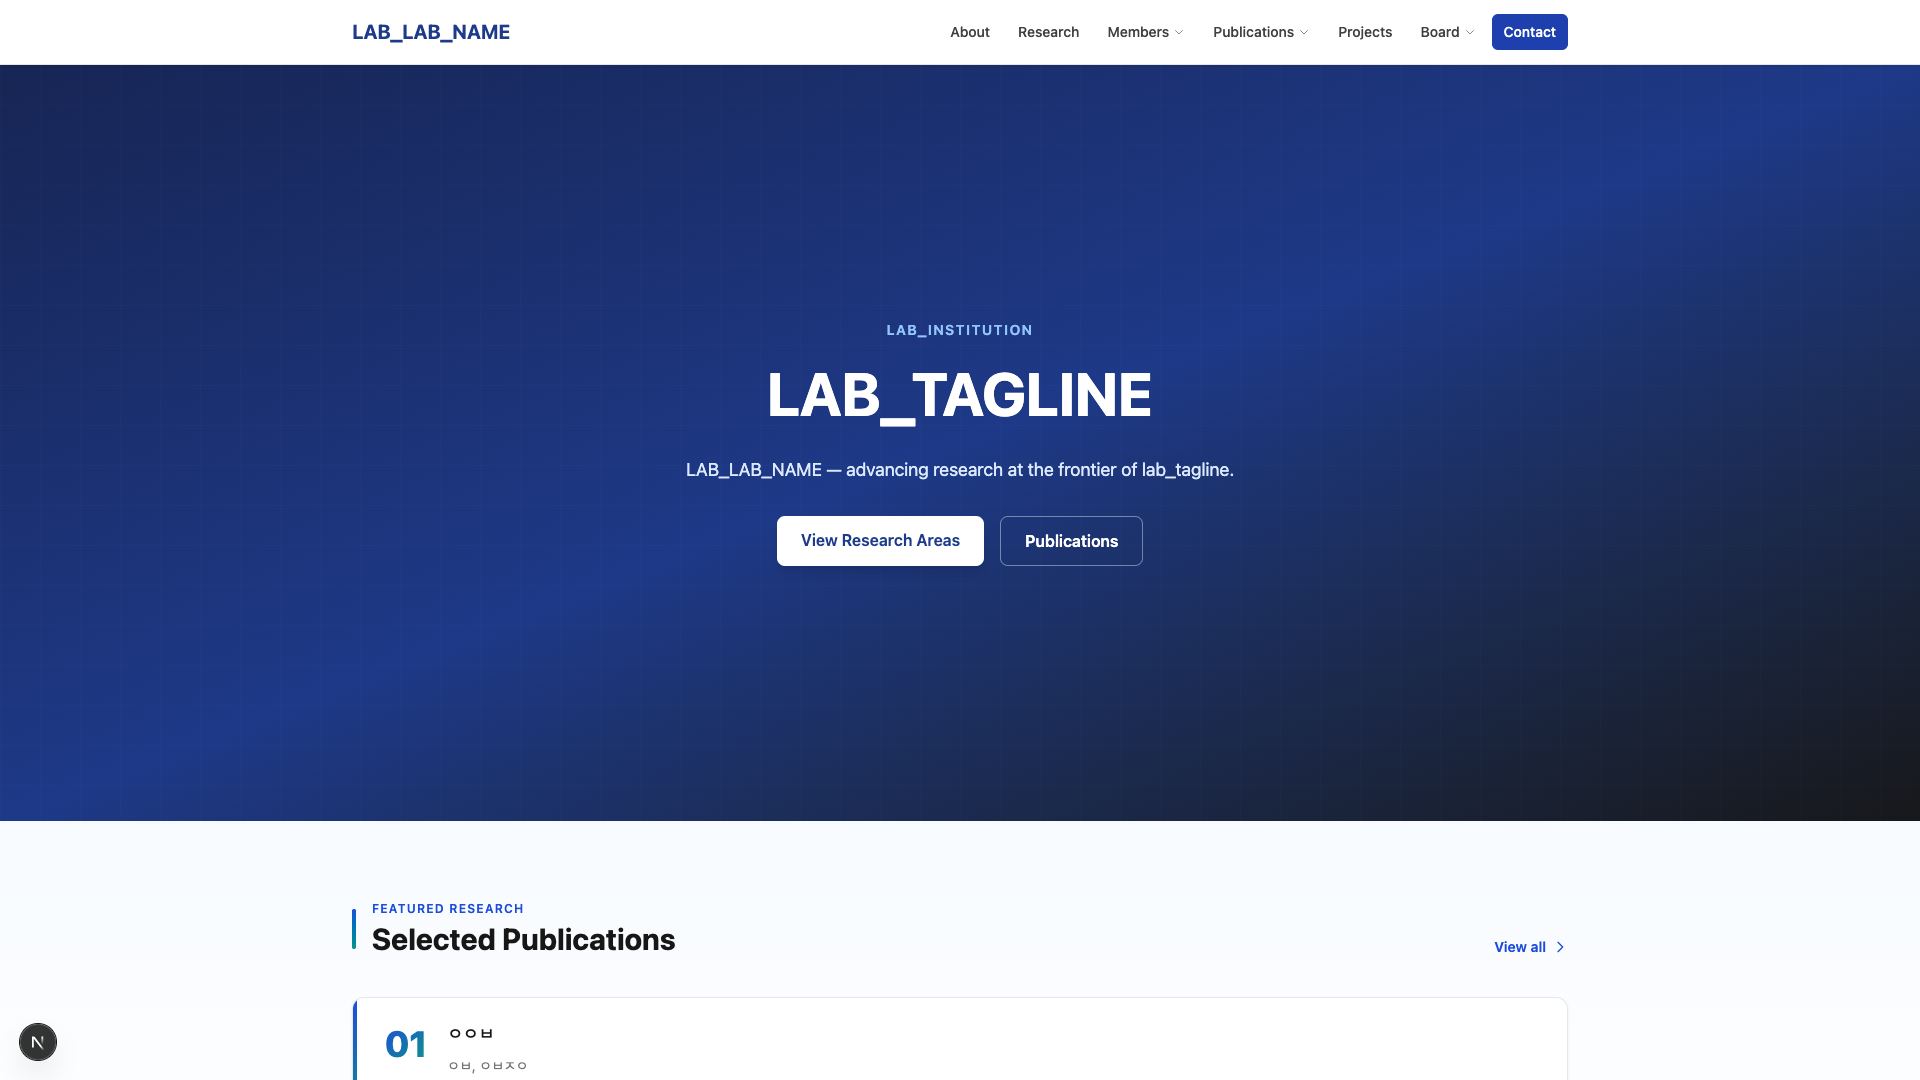Expand the Members dropdown chevron
Viewport: 1920px width, 1080px height.
click(1180, 33)
